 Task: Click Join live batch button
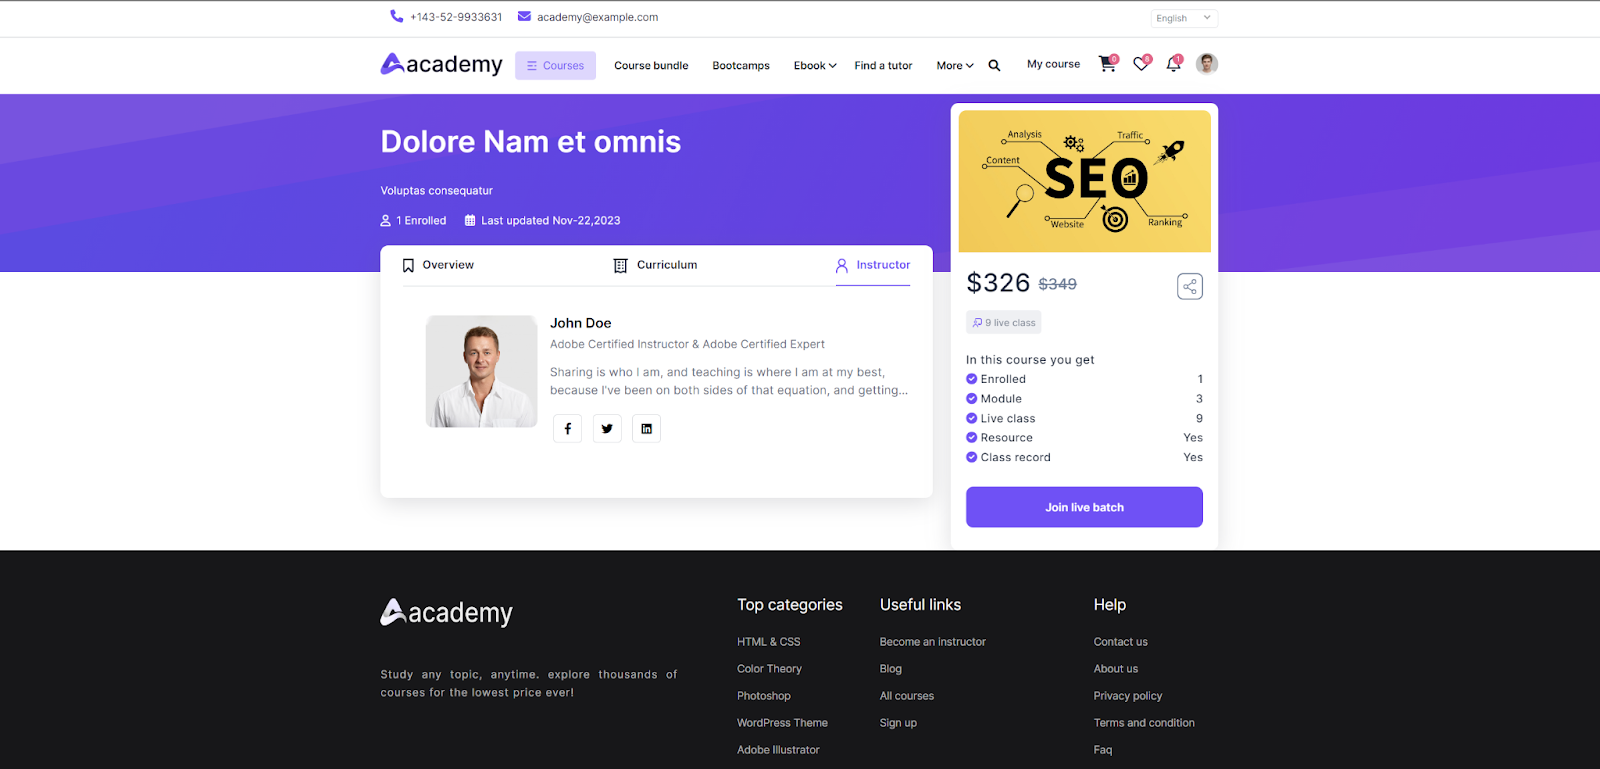1084,507
